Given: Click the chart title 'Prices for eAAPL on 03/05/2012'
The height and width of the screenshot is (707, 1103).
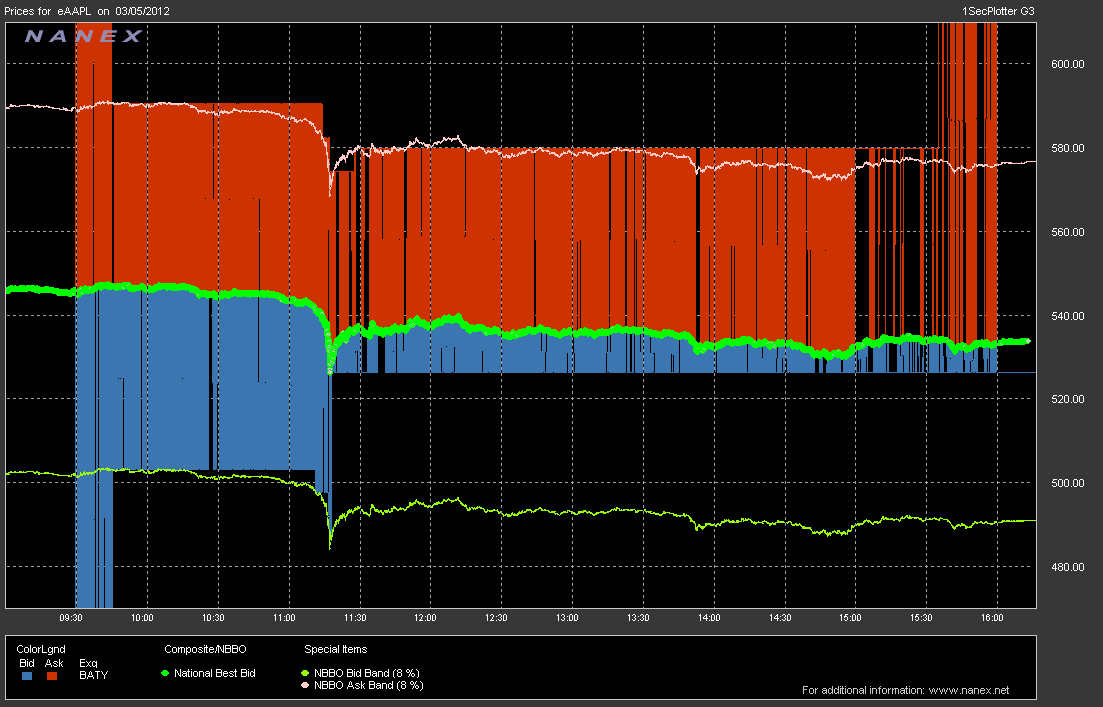Looking at the screenshot, I should click(x=87, y=11).
